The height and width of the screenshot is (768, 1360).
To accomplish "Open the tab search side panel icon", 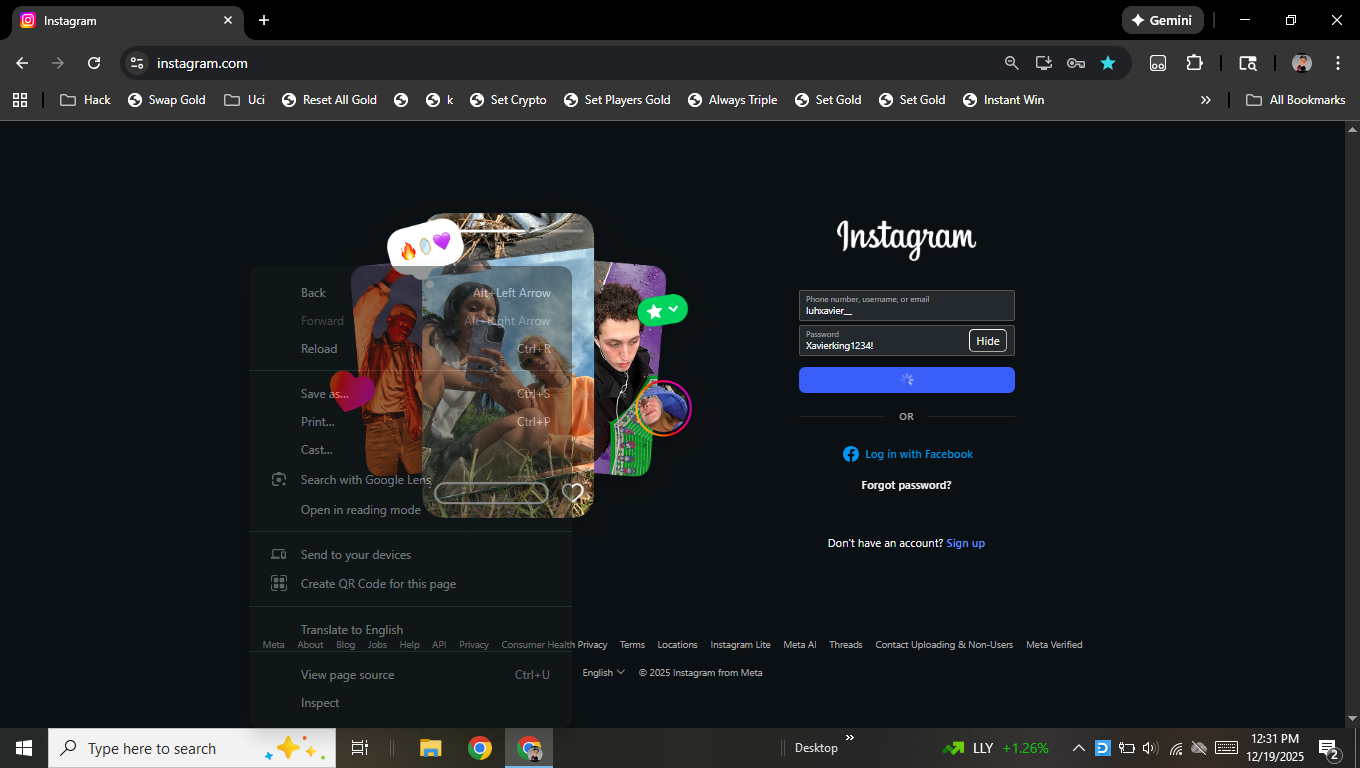I will [1248, 63].
